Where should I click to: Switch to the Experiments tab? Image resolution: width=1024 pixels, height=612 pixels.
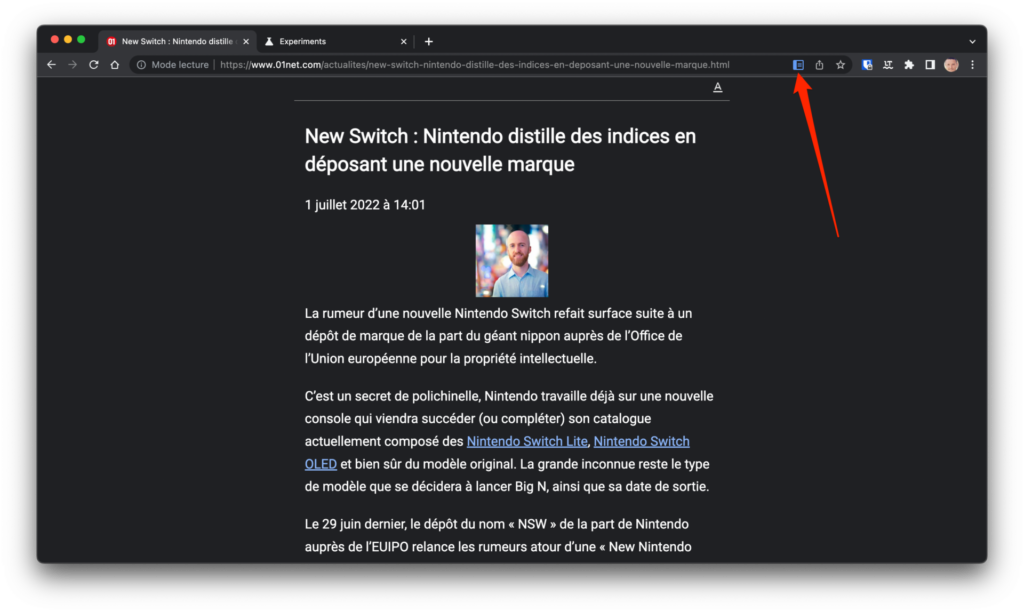coord(334,41)
